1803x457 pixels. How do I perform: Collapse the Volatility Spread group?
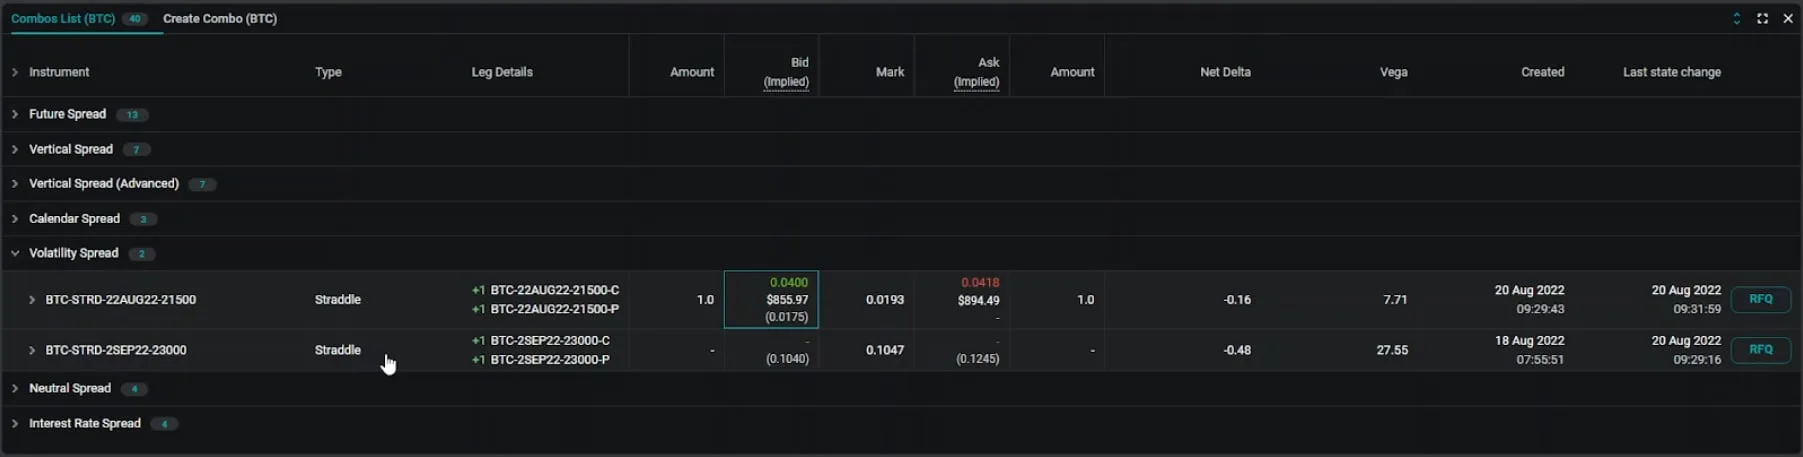15,254
